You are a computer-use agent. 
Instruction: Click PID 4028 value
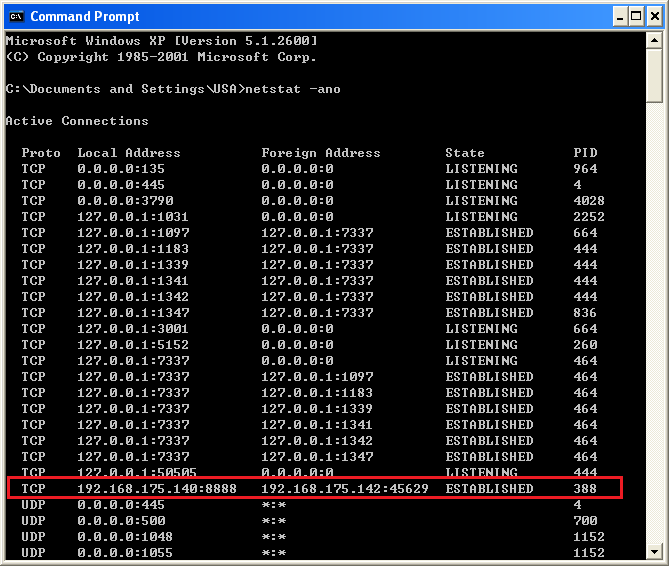click(x=589, y=201)
